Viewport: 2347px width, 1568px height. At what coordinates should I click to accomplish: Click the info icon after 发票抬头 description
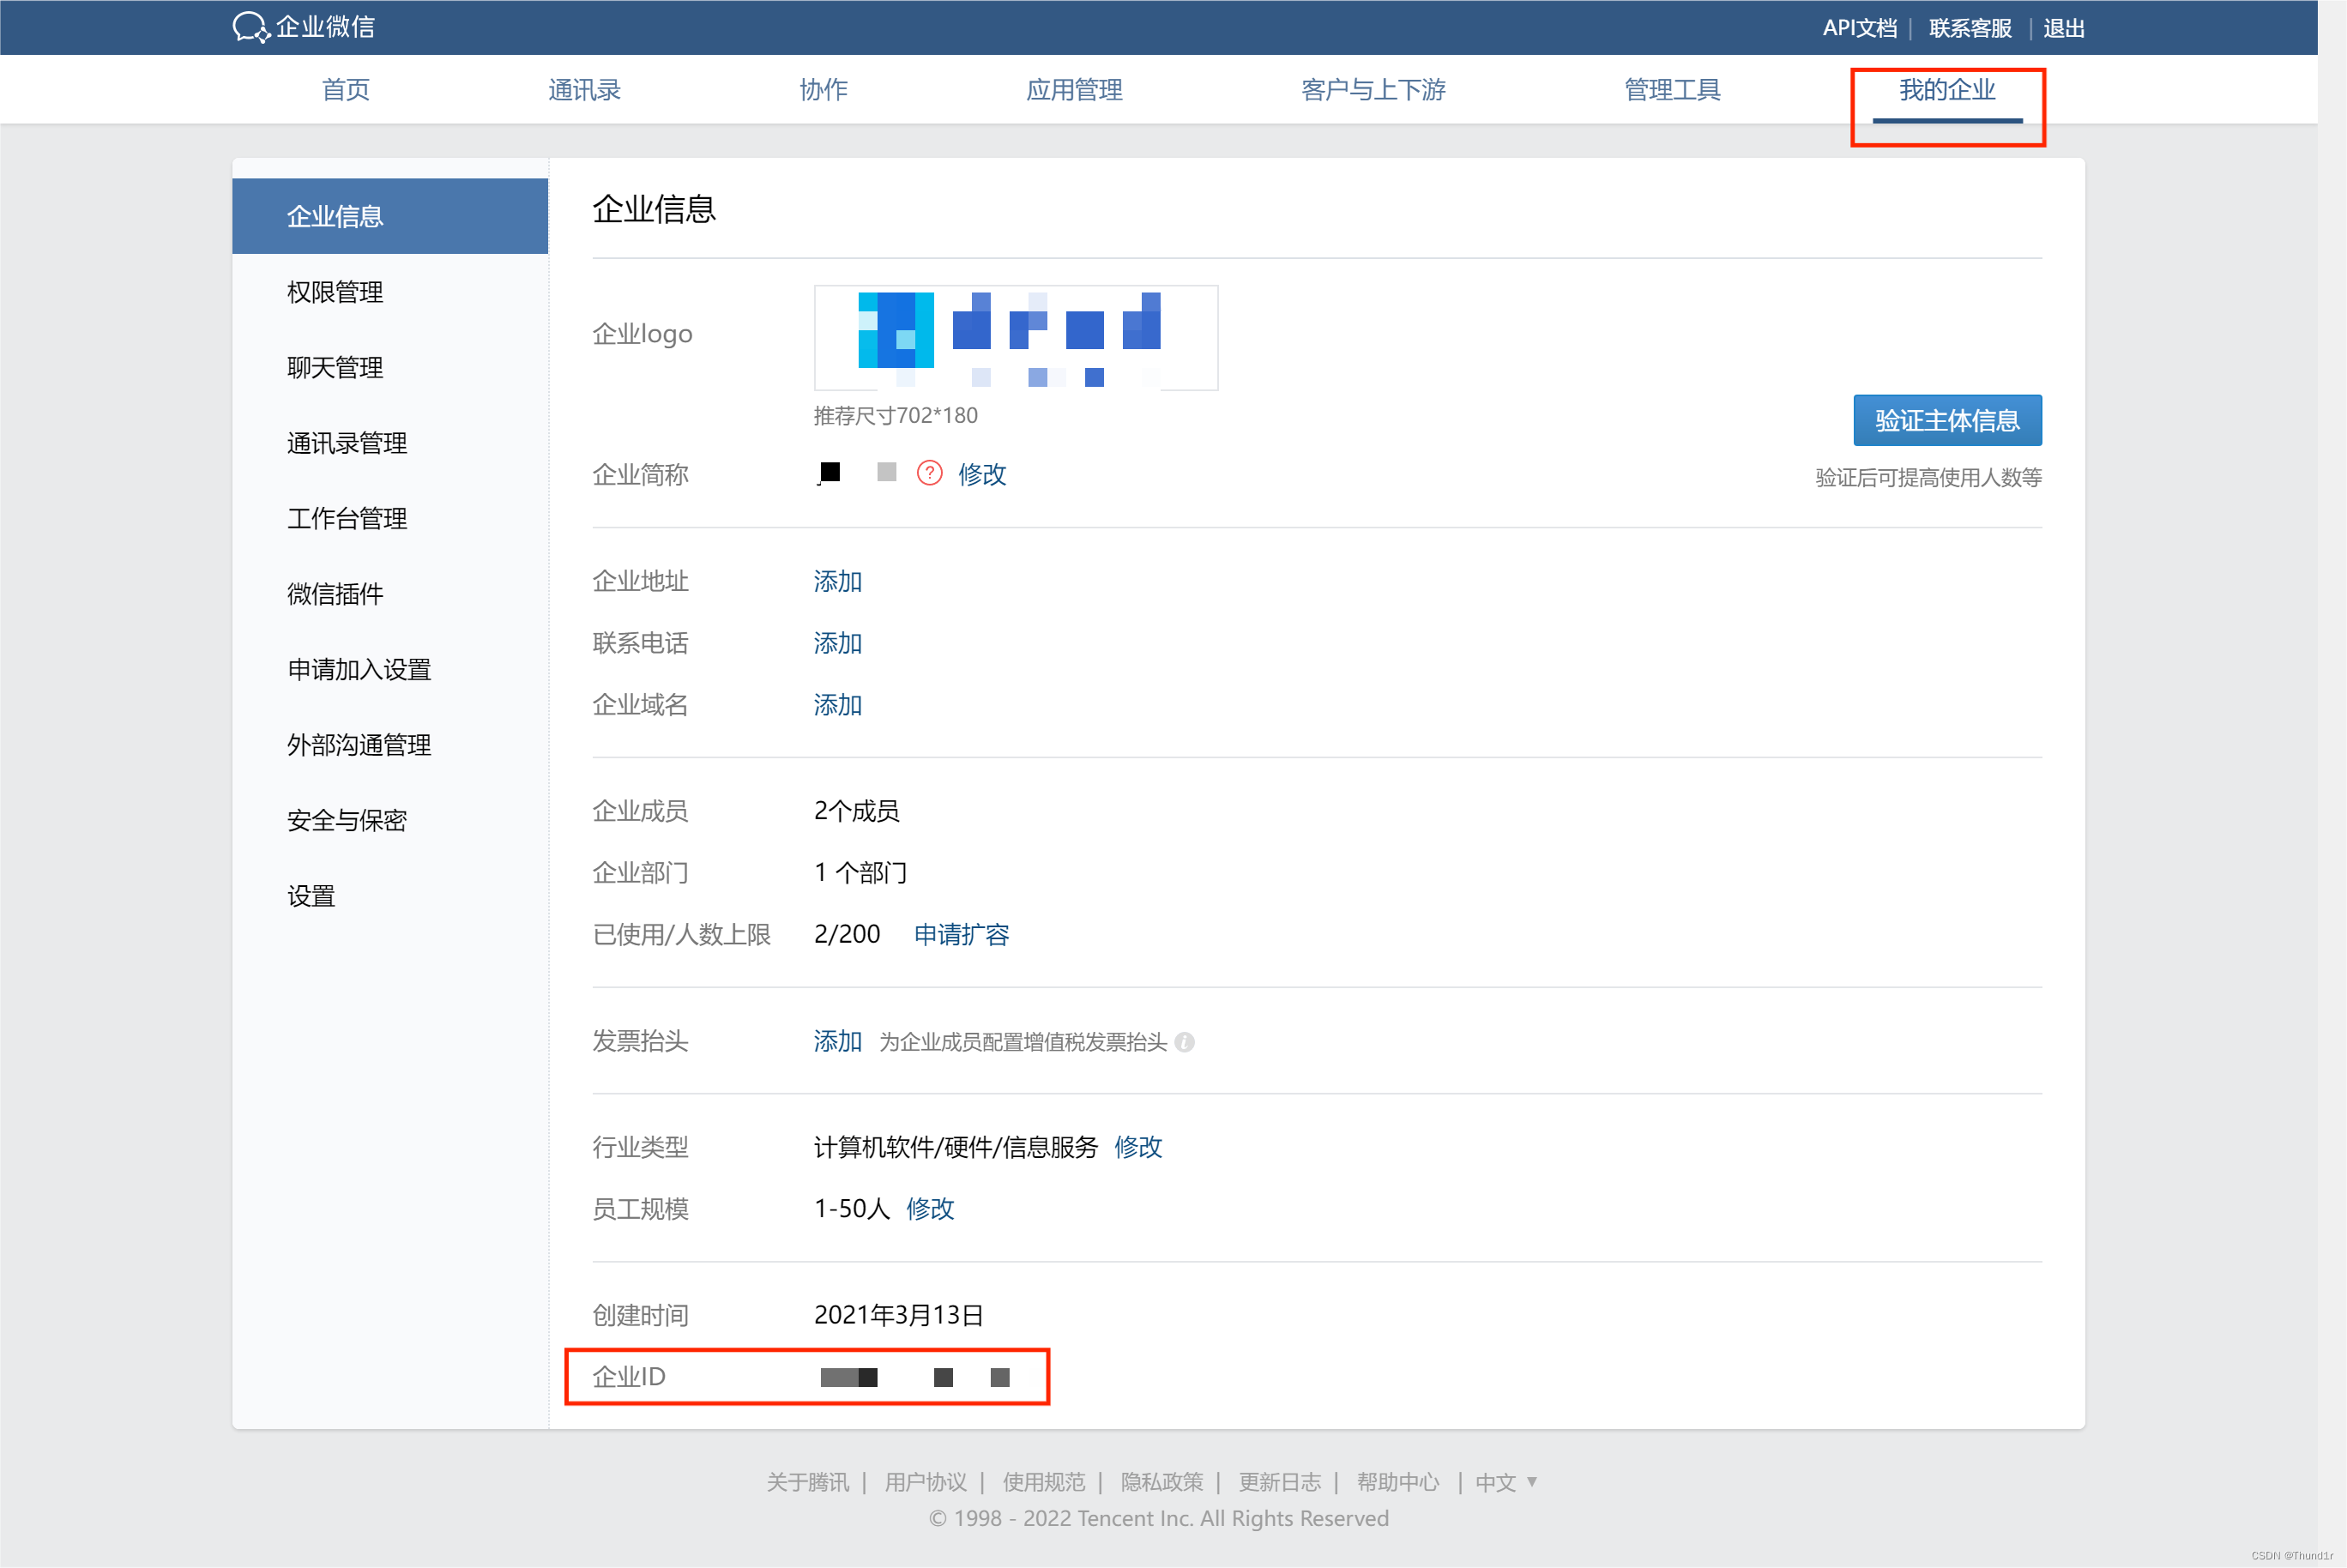pyautogui.click(x=1185, y=1042)
